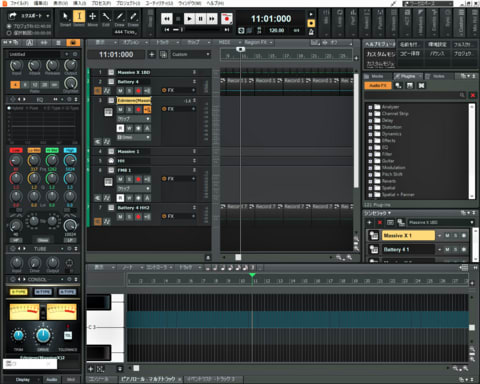Click the Rewind transport button

point(167,19)
